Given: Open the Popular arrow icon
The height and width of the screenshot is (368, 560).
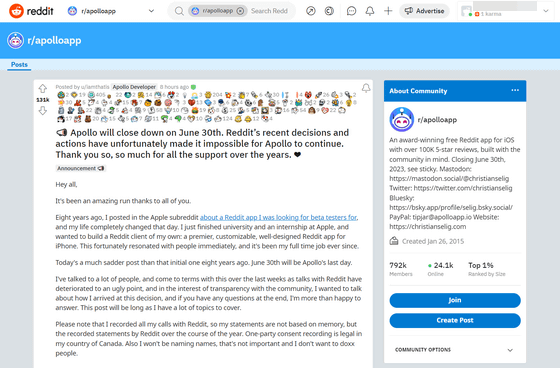Looking at the screenshot, I should click(311, 11).
